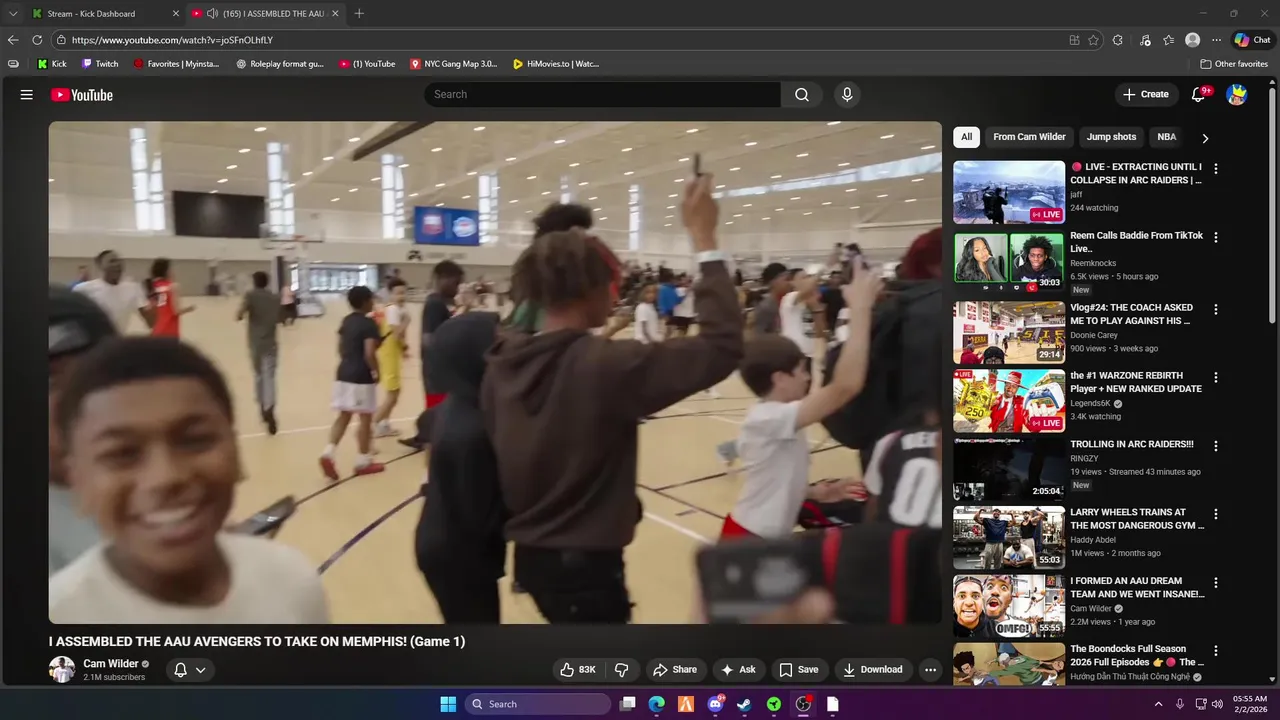The width and height of the screenshot is (1280, 720).
Task: Show more filter chips with right arrow
Action: [1205, 138]
